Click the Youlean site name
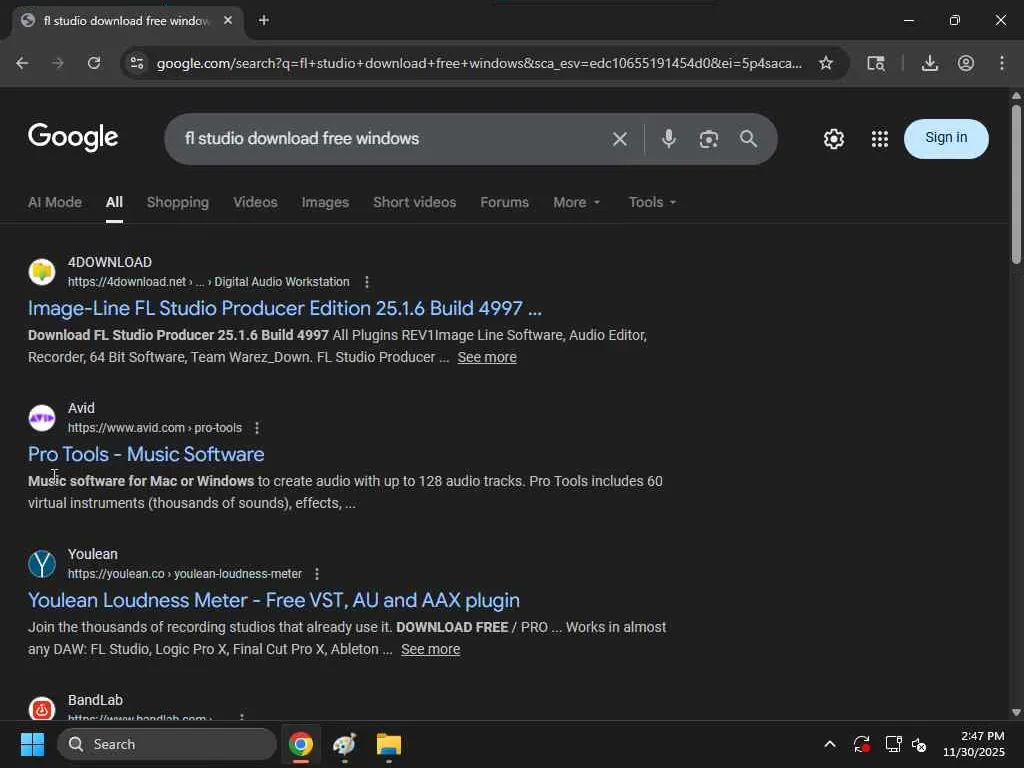 coord(93,554)
